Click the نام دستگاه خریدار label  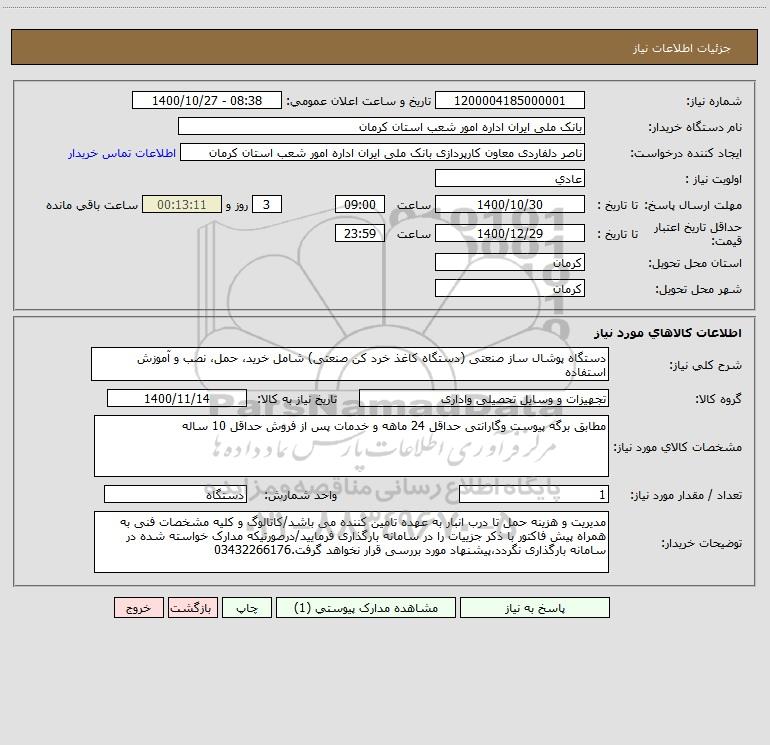695,127
